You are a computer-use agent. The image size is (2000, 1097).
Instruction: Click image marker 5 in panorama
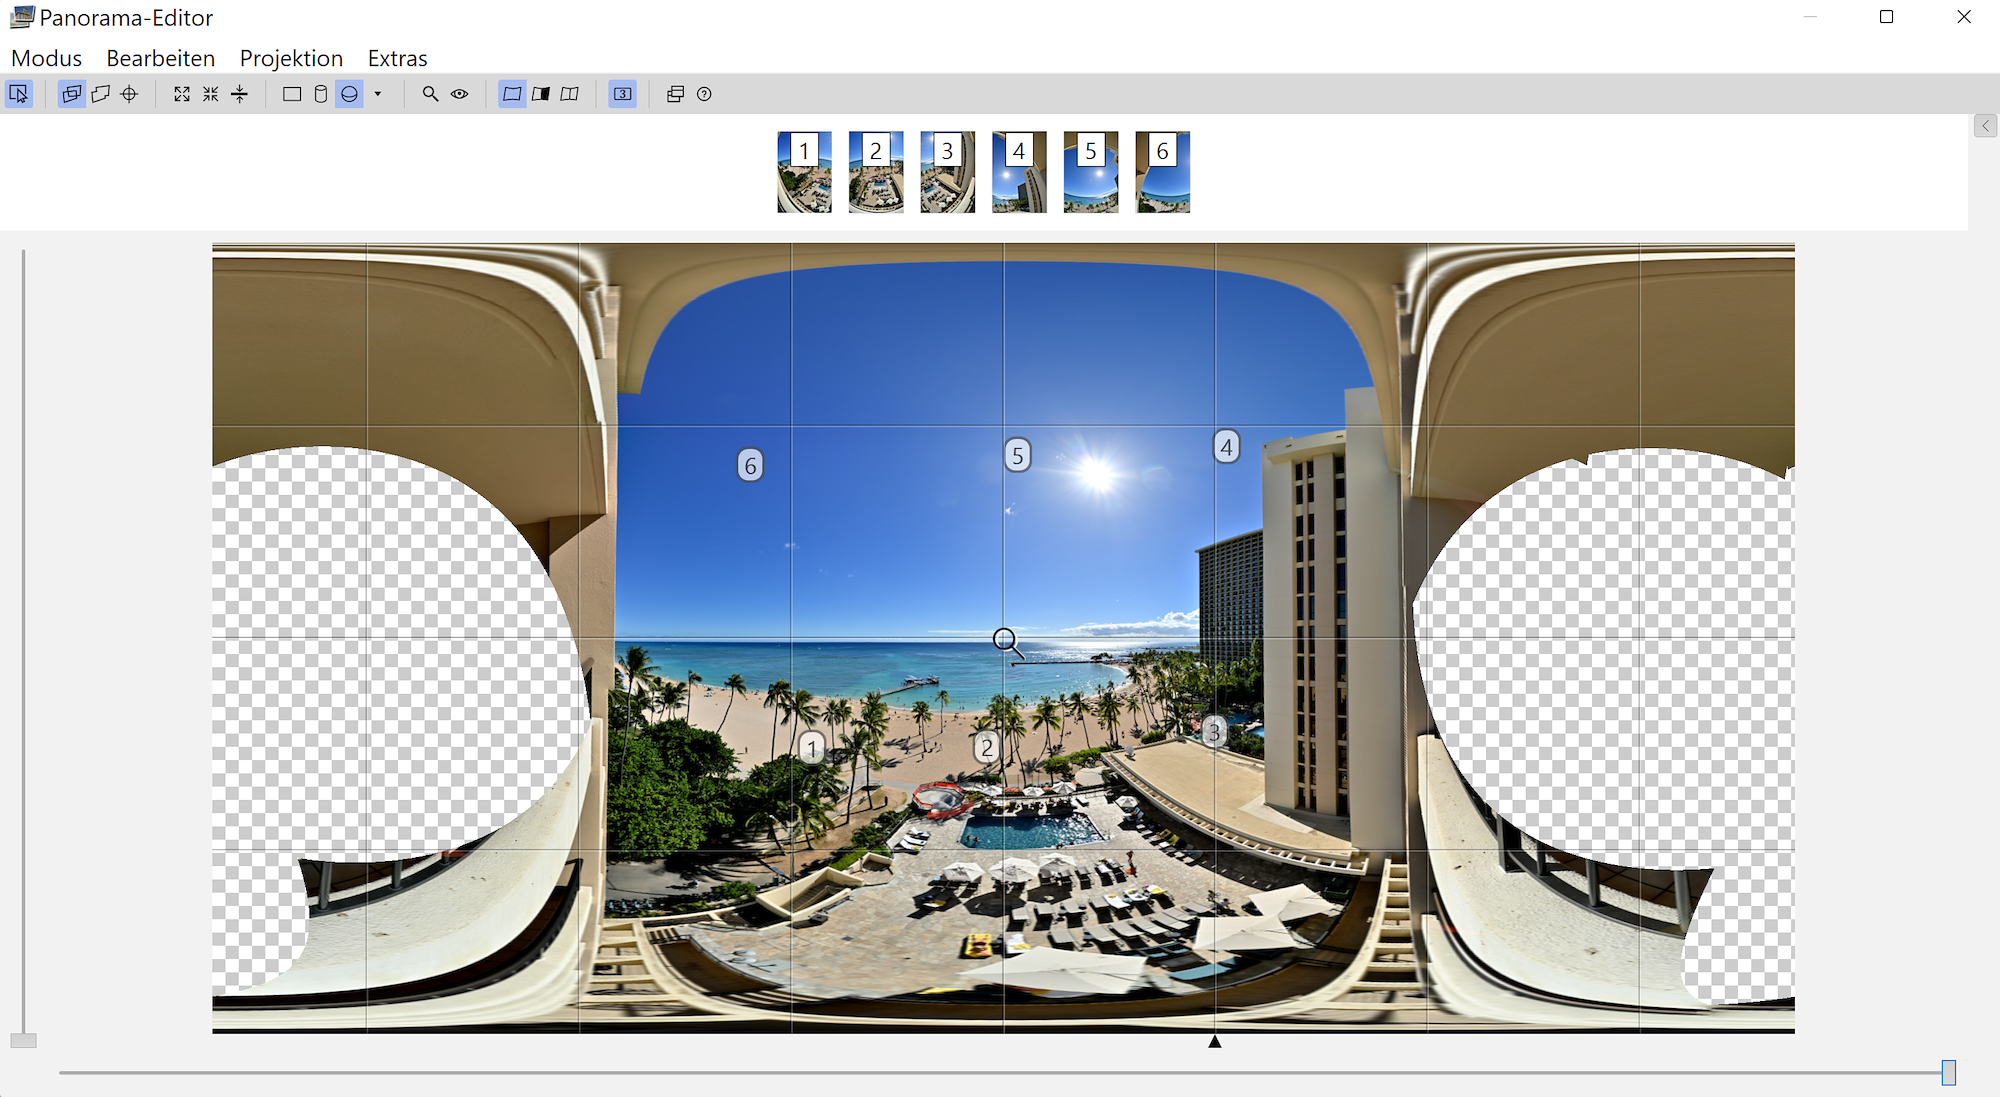point(1017,456)
